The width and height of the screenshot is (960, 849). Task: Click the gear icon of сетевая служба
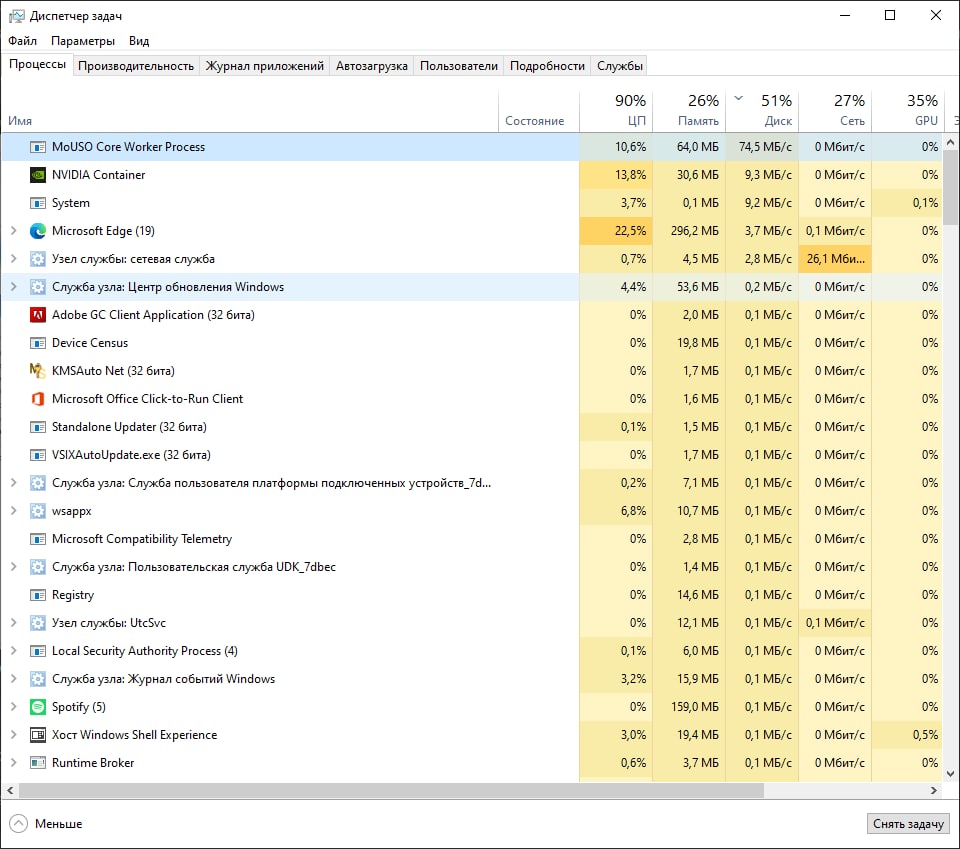click(x=38, y=259)
